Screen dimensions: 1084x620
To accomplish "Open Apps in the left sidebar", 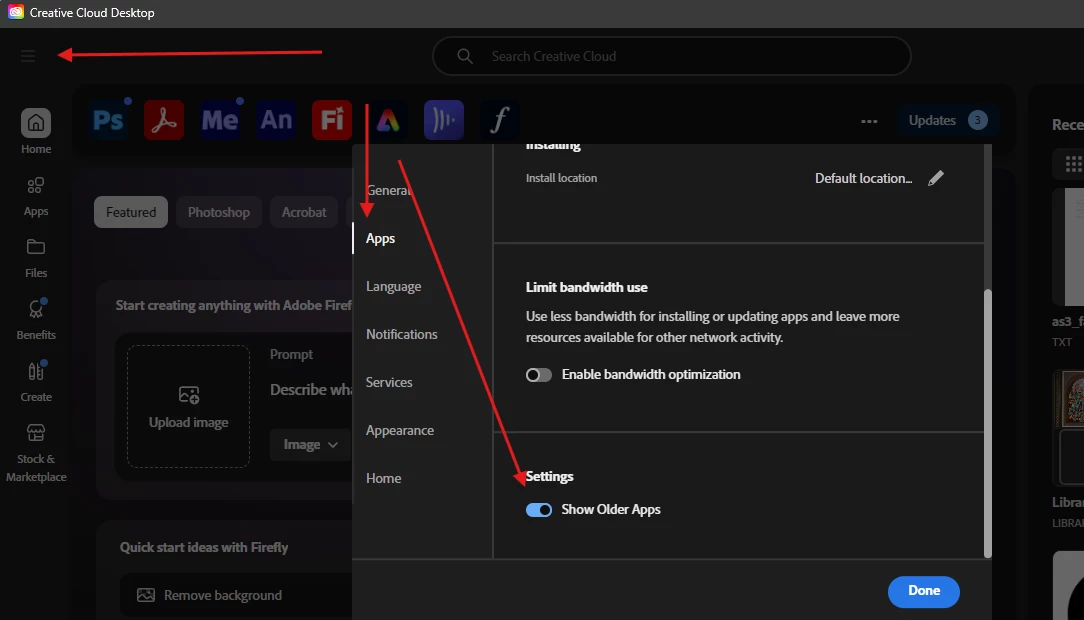I will [x=36, y=196].
